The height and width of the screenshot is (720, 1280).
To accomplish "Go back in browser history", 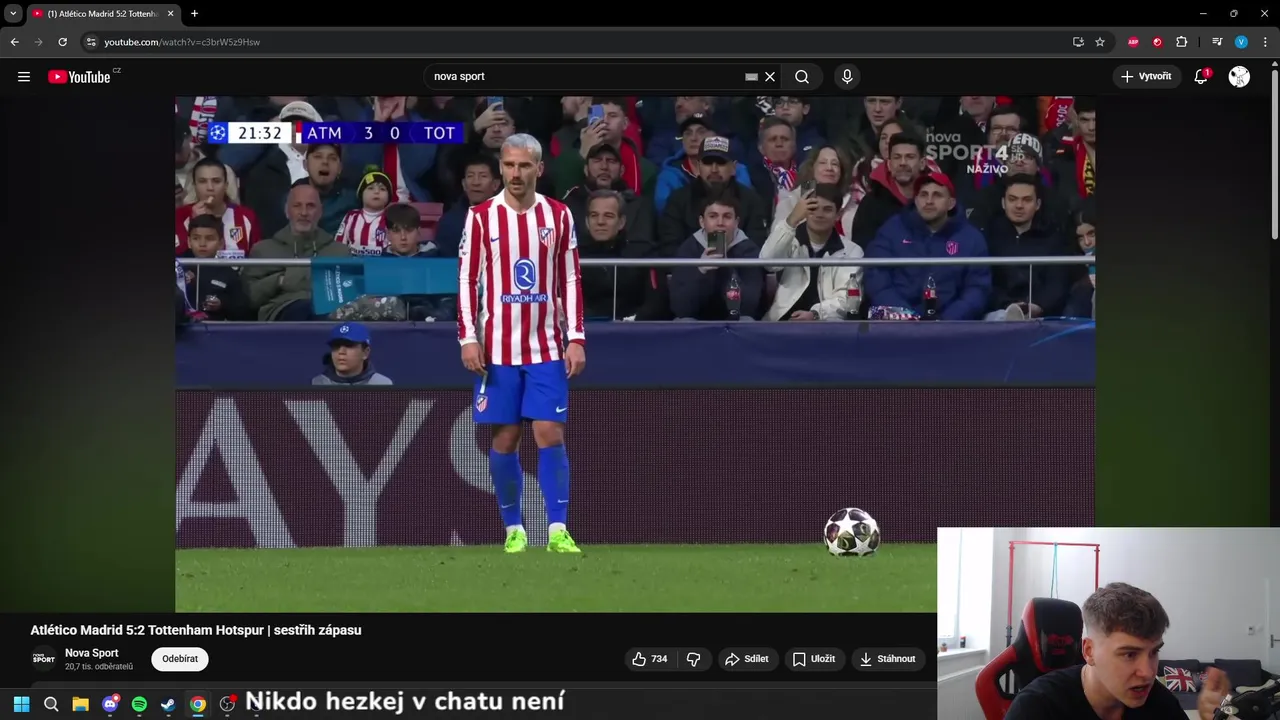I will point(14,42).
